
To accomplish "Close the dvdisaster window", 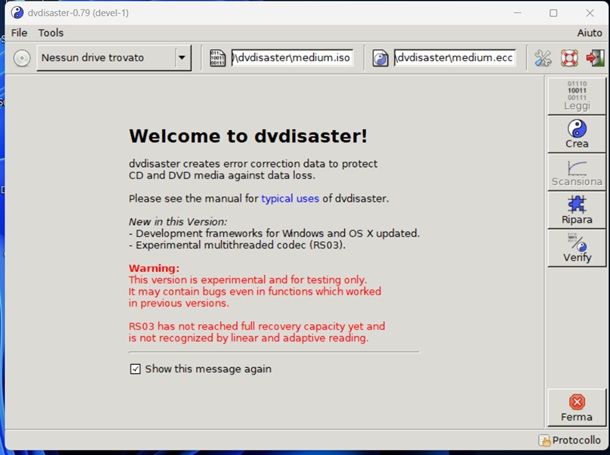I will tap(590, 13).
